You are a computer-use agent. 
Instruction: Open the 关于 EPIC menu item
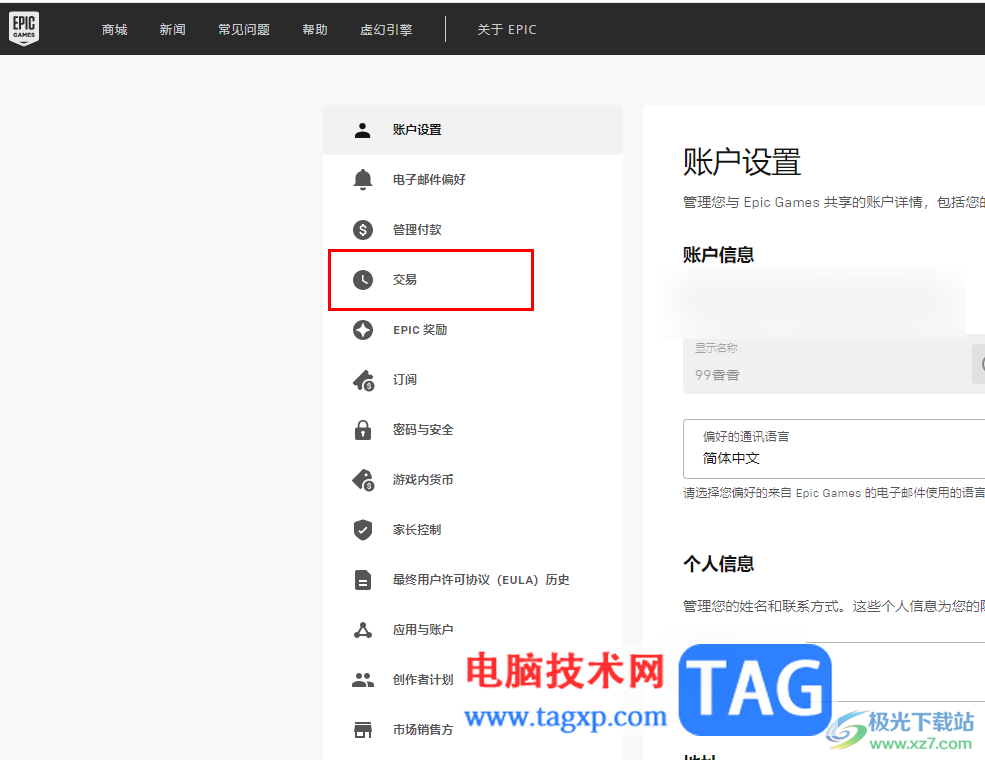coord(506,30)
